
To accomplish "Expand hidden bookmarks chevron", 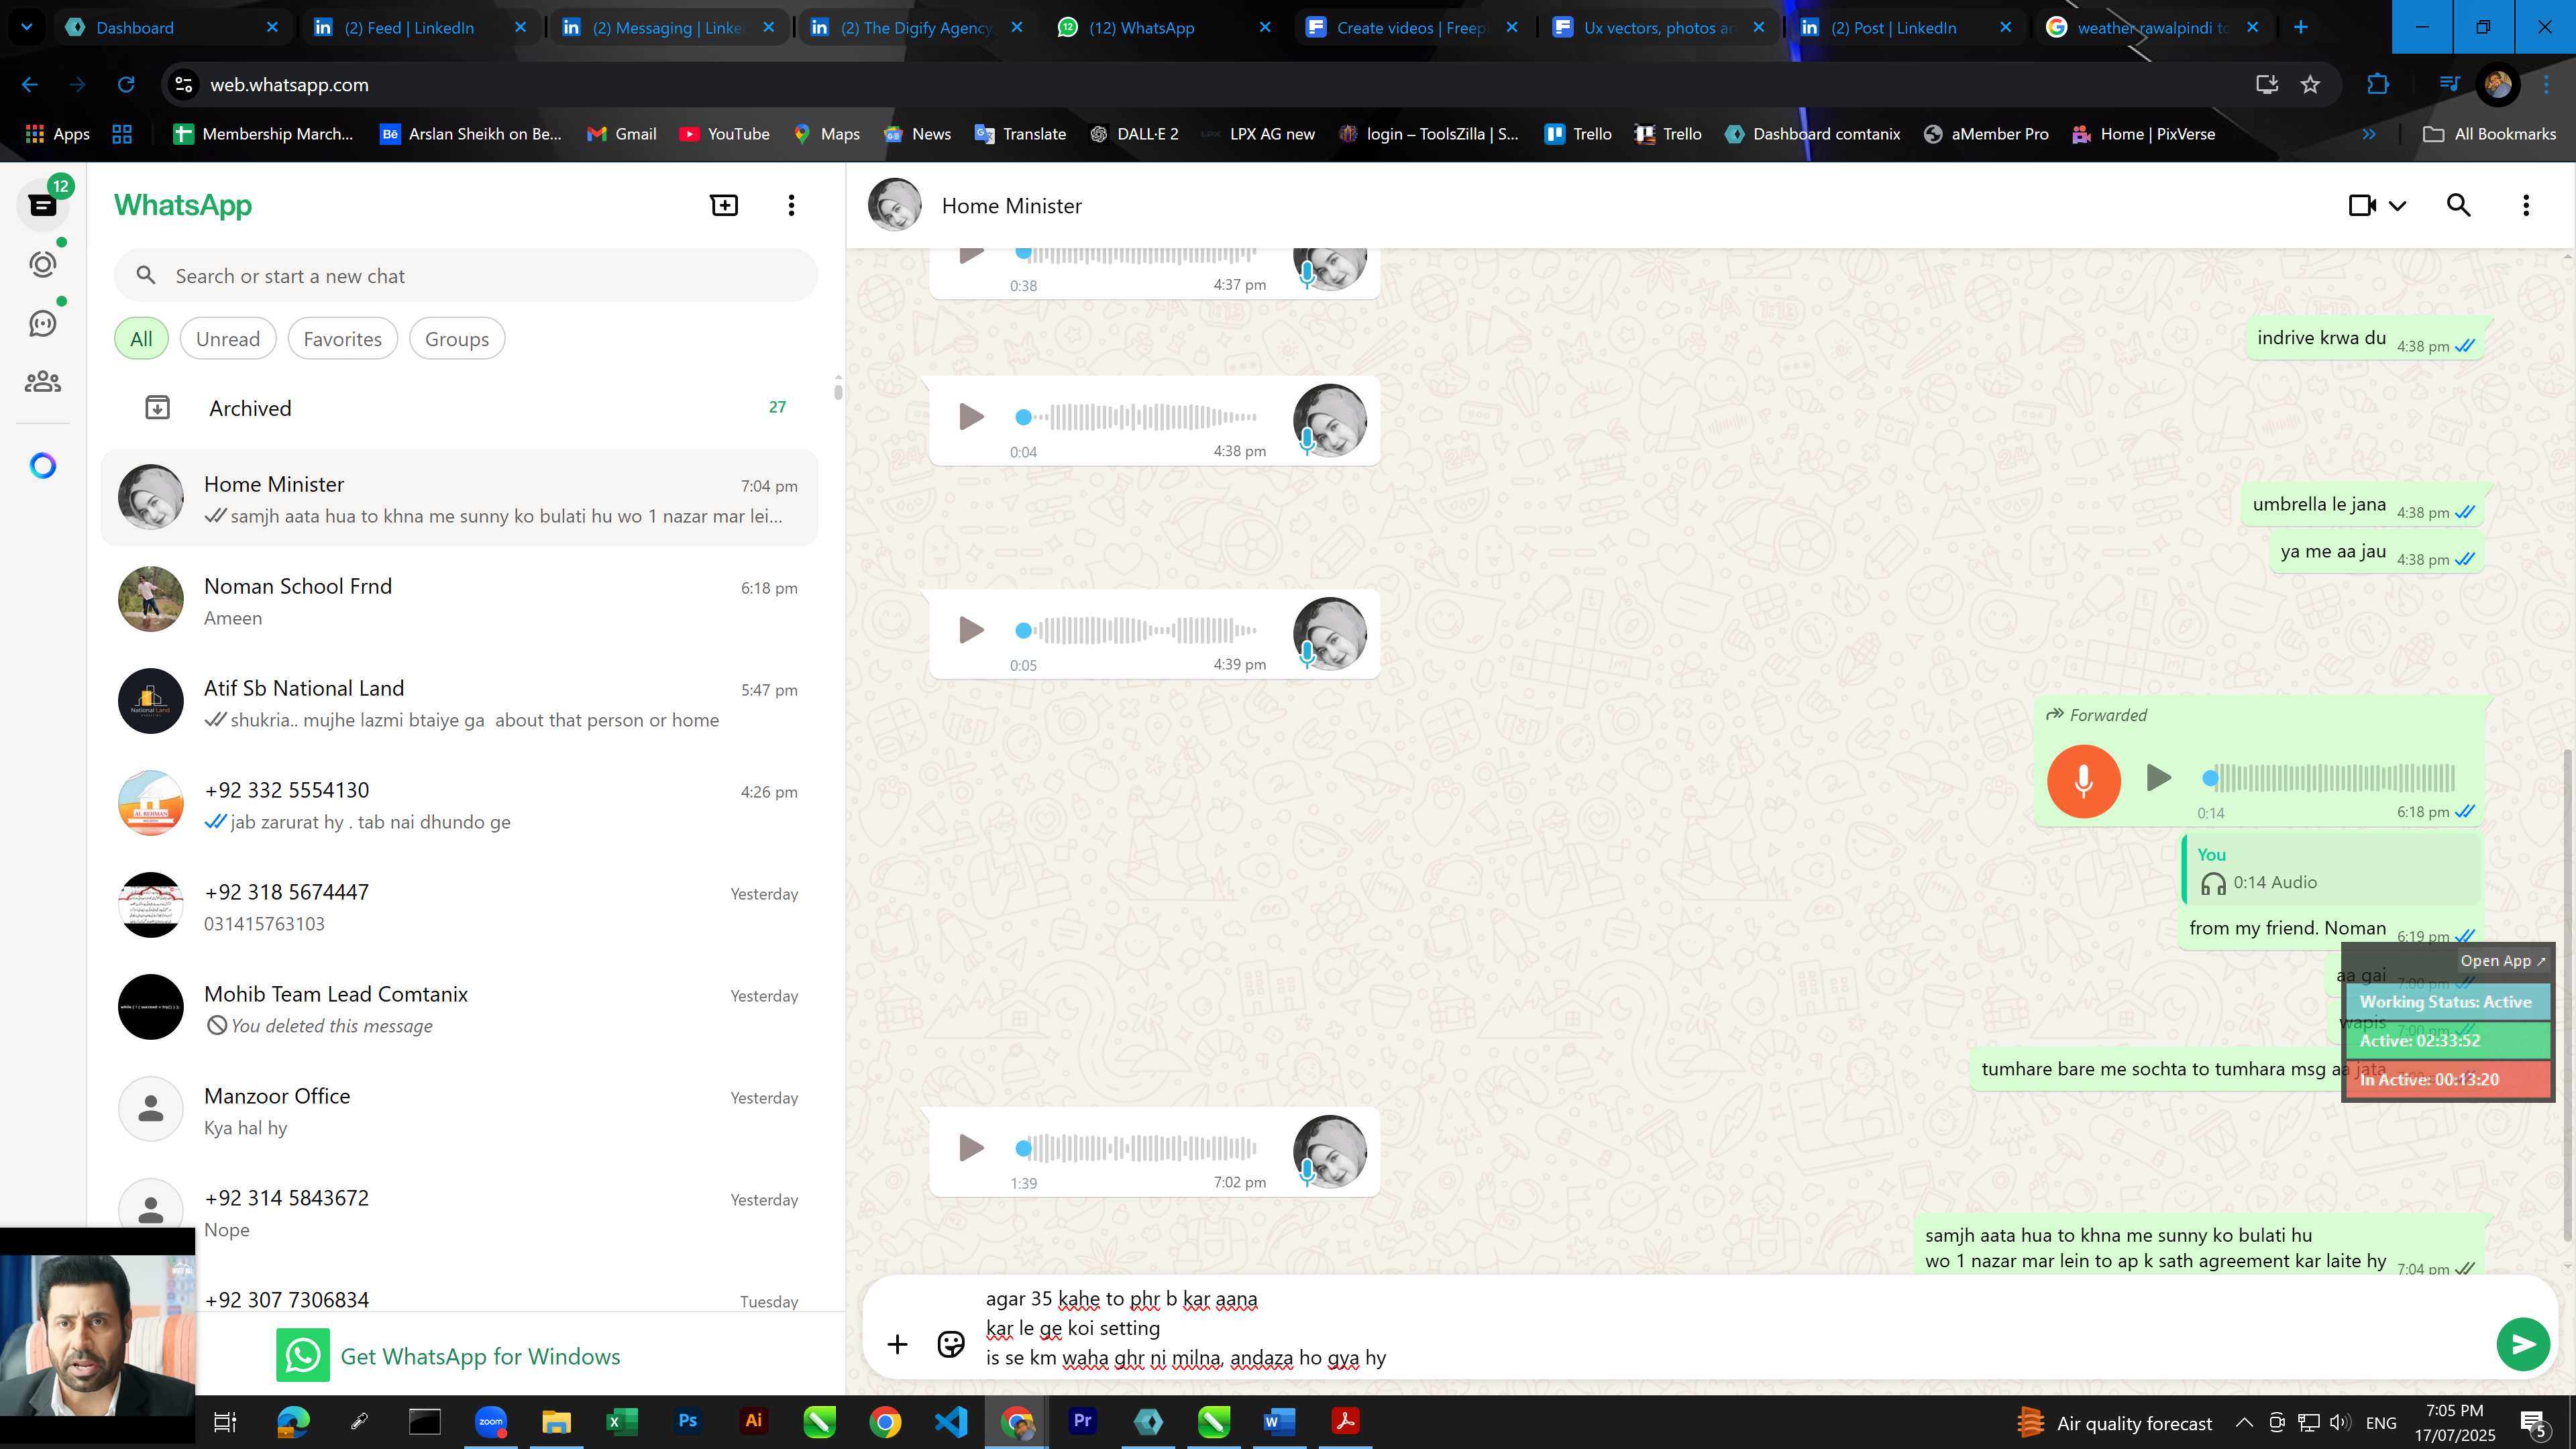I will (x=2369, y=134).
